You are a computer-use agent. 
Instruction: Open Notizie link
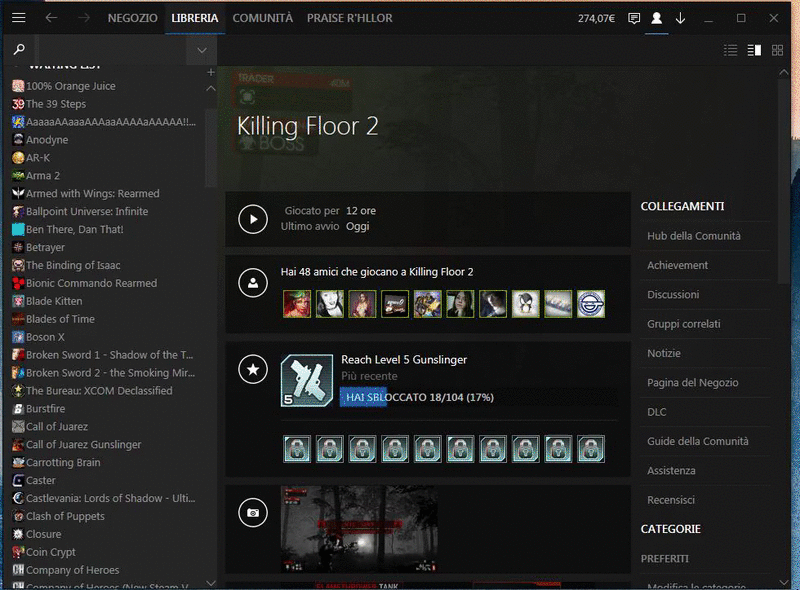coord(664,353)
